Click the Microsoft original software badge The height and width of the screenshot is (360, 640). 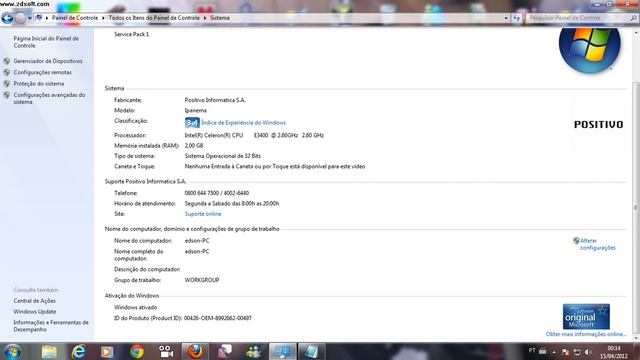(x=586, y=316)
